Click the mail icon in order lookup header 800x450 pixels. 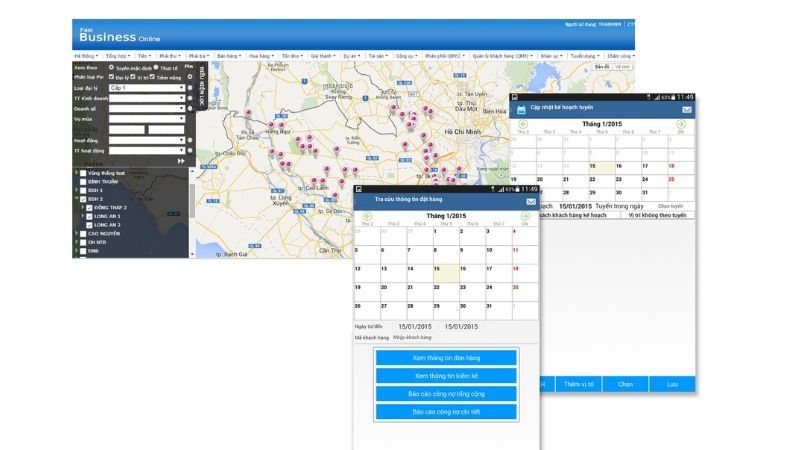[x=530, y=201]
